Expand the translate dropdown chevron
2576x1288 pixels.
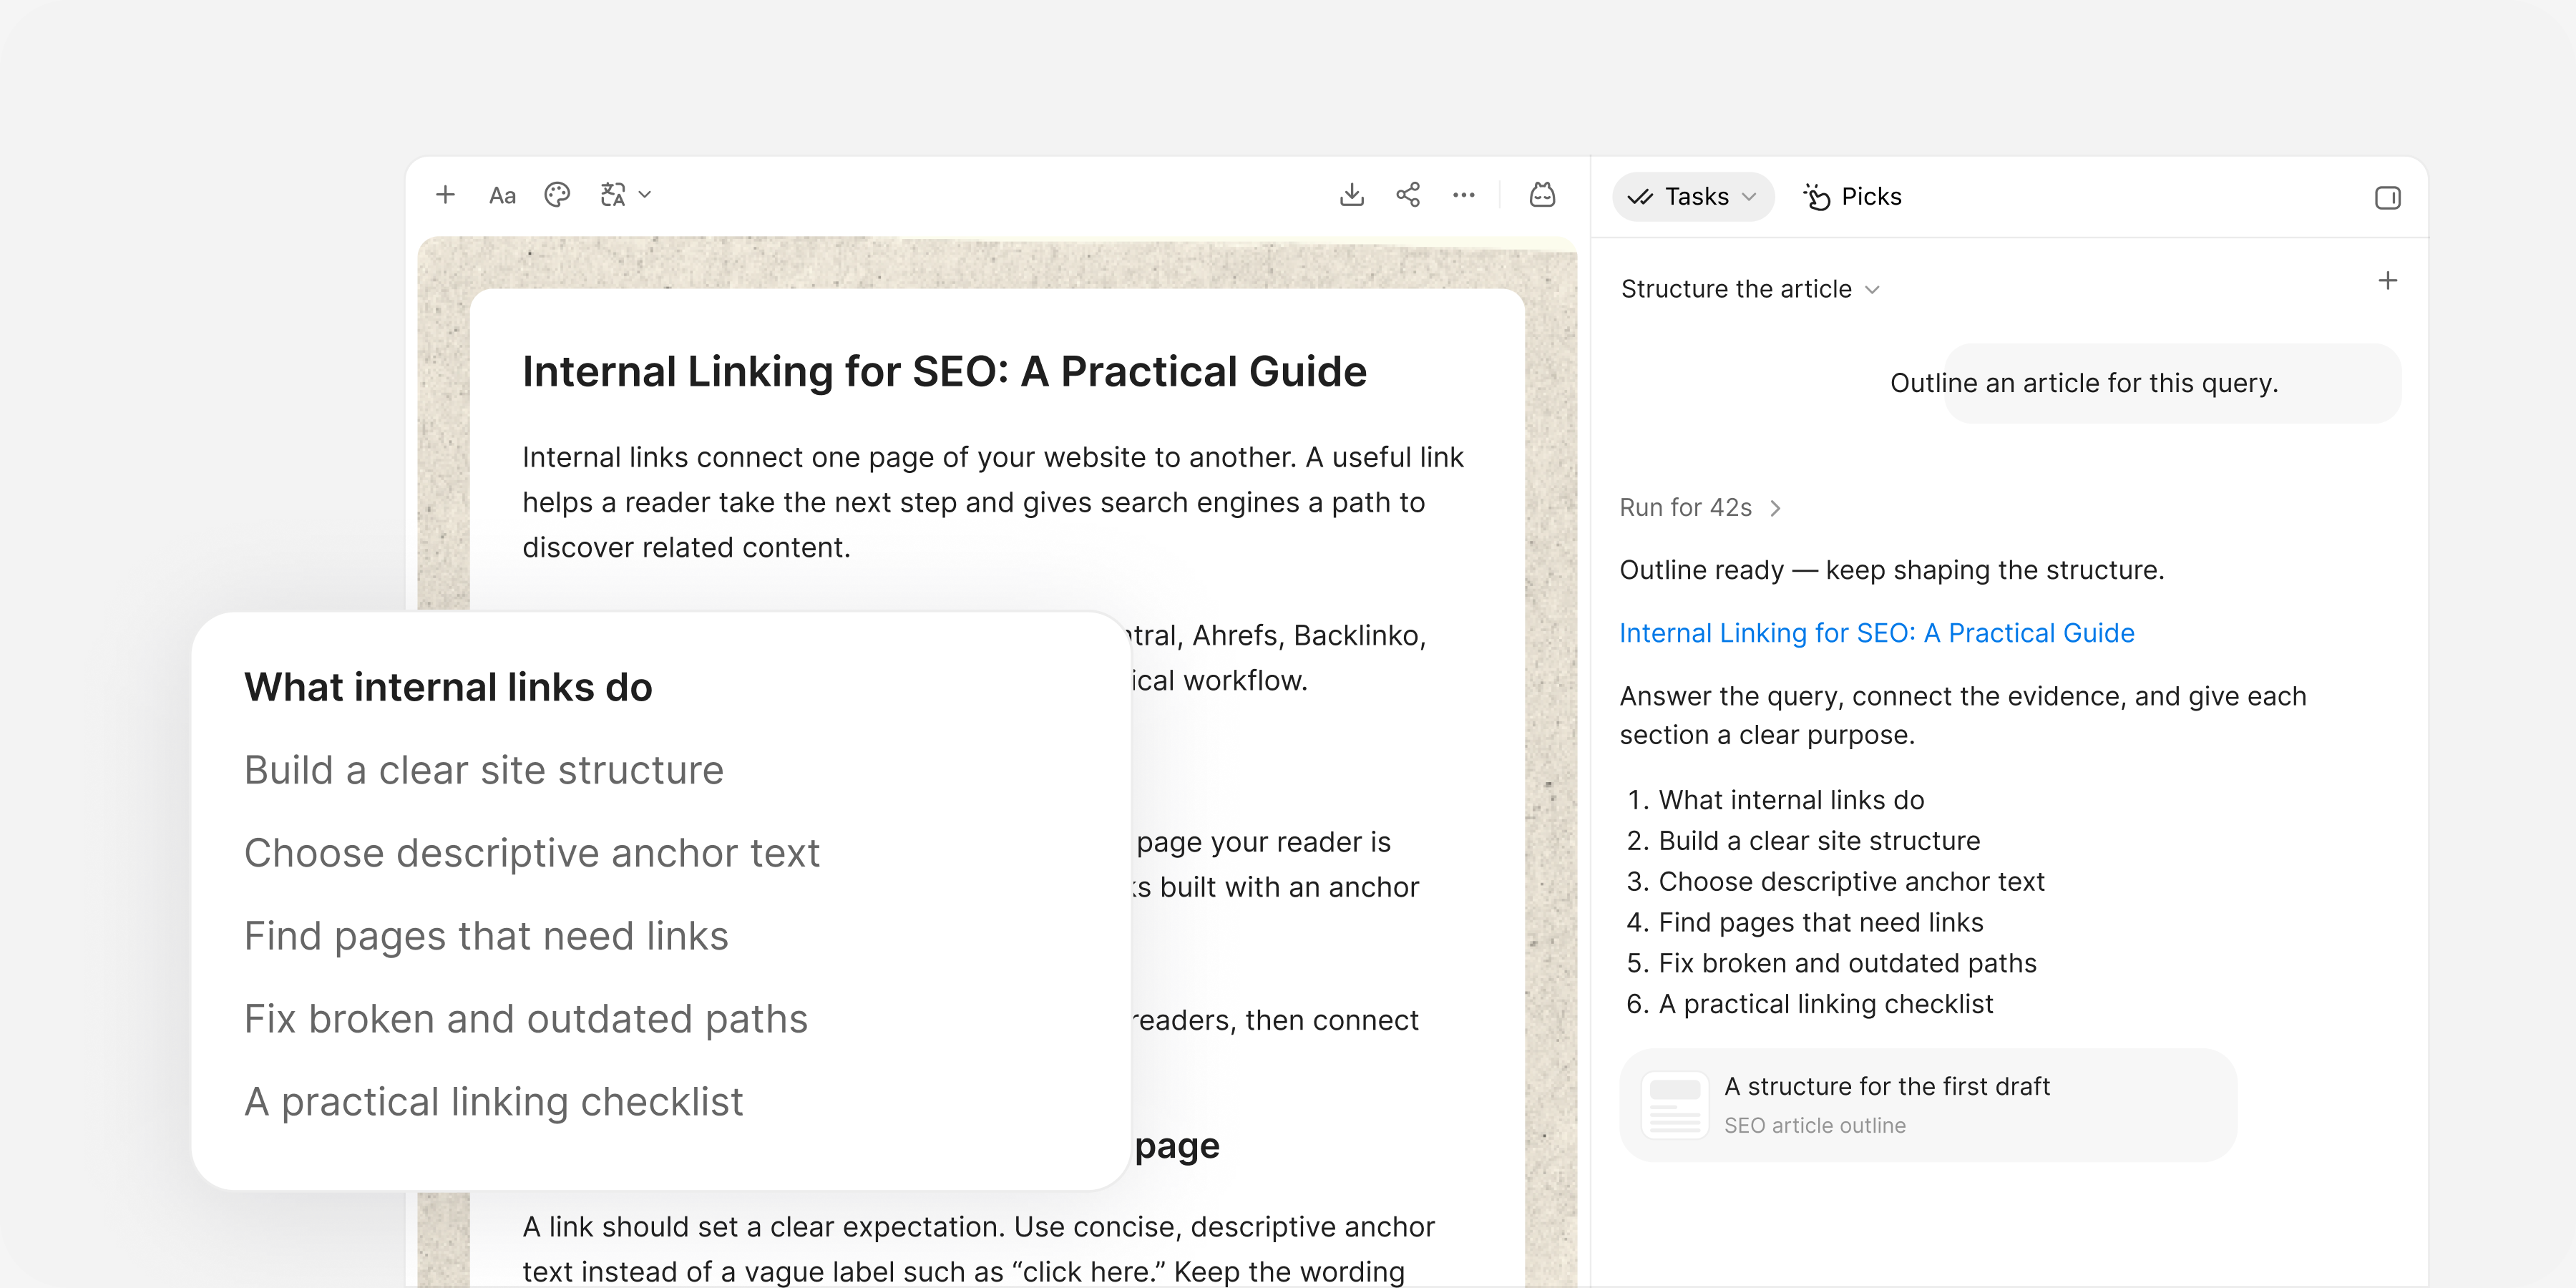pos(645,195)
